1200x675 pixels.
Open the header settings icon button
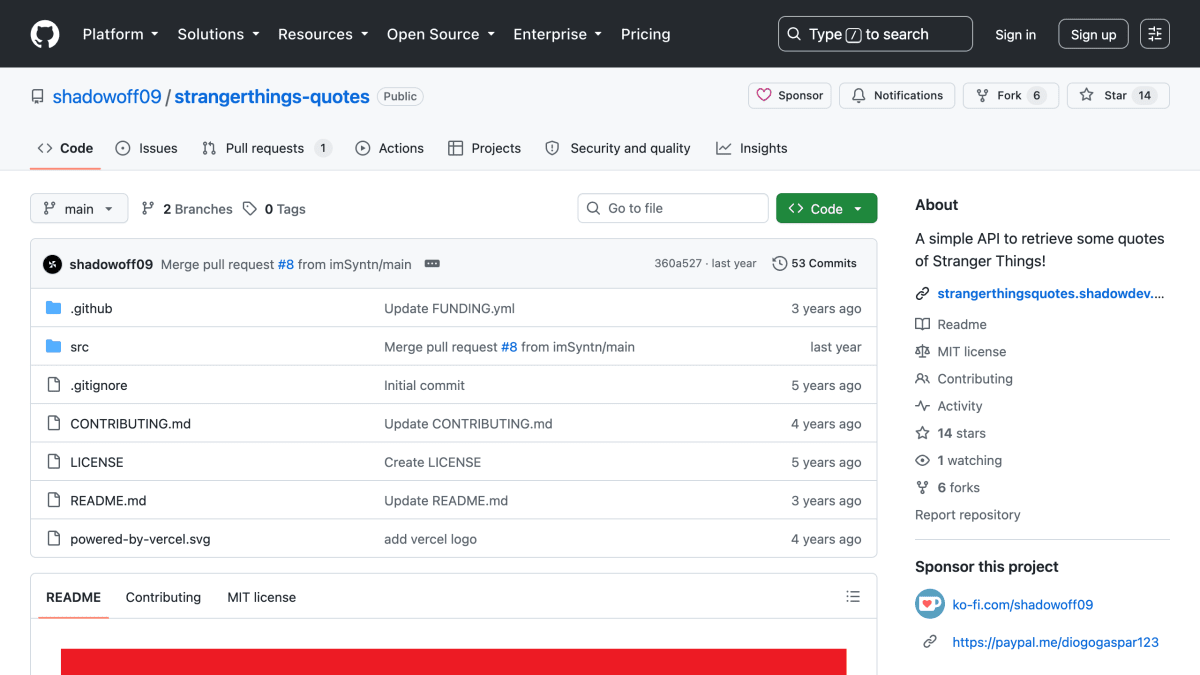pos(1155,34)
